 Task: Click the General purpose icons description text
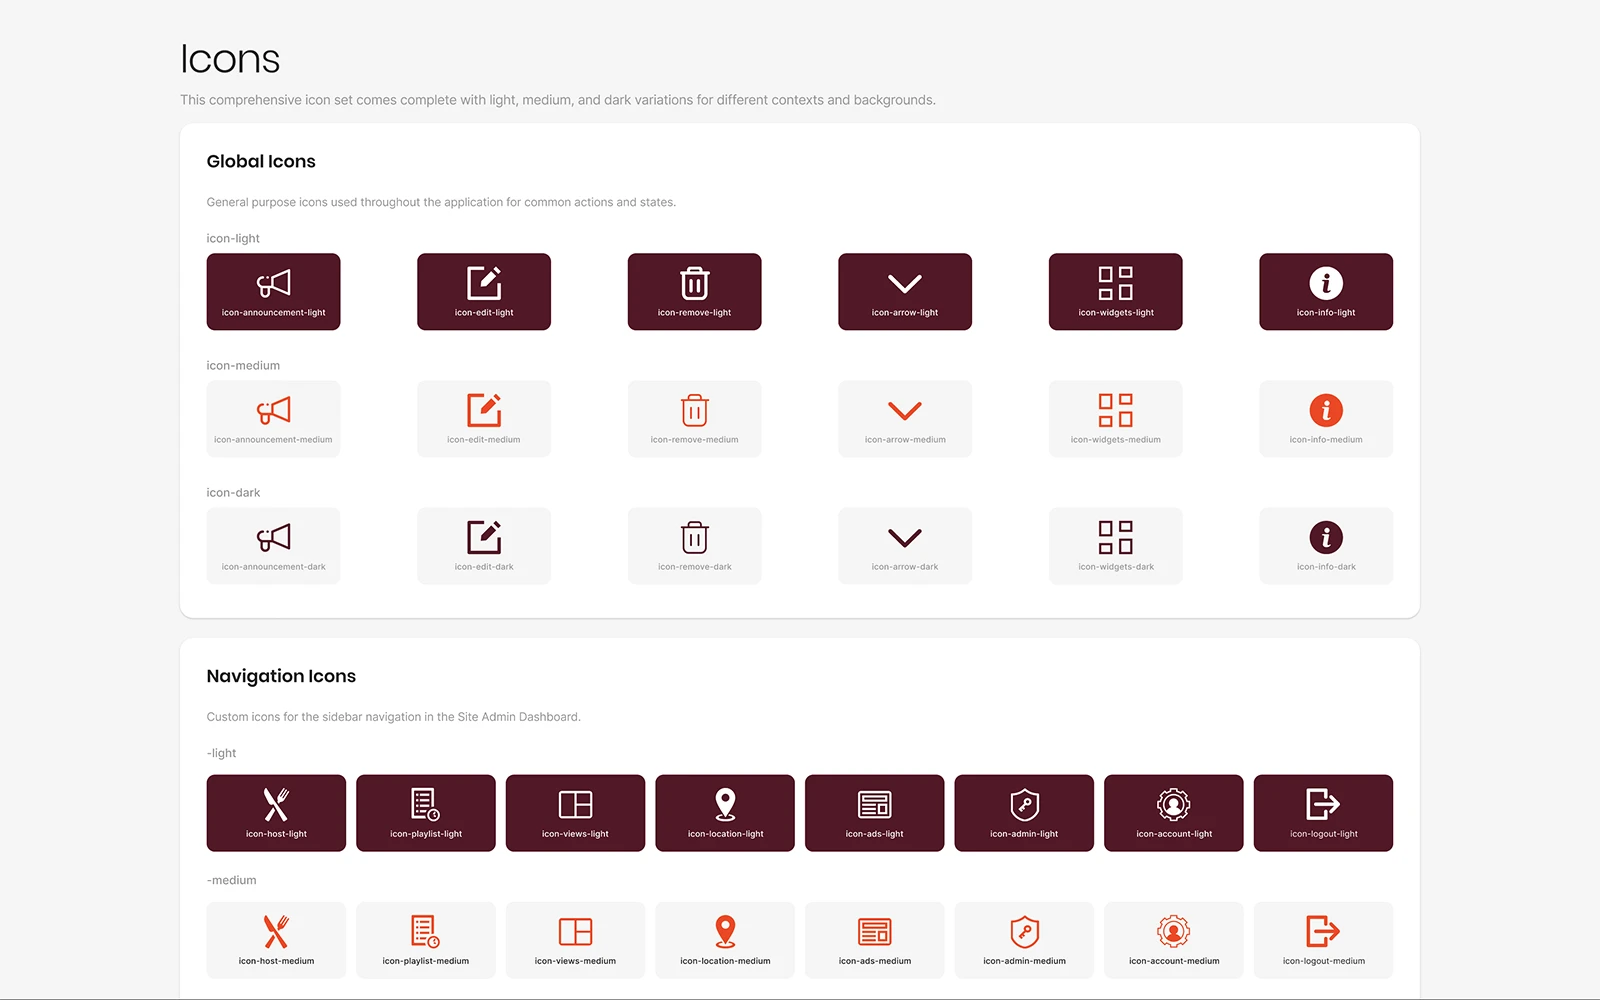(x=441, y=202)
